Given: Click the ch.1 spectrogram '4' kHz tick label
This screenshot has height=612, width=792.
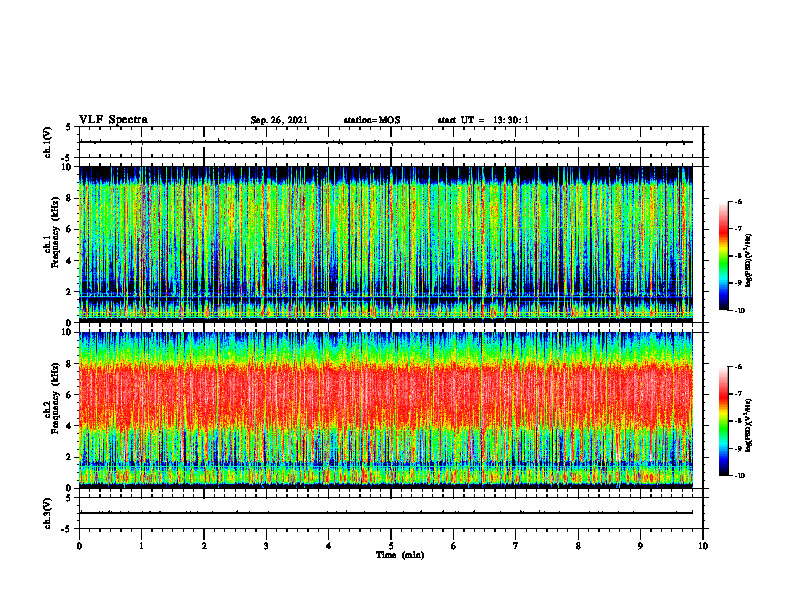Looking at the screenshot, I should pos(70,261).
